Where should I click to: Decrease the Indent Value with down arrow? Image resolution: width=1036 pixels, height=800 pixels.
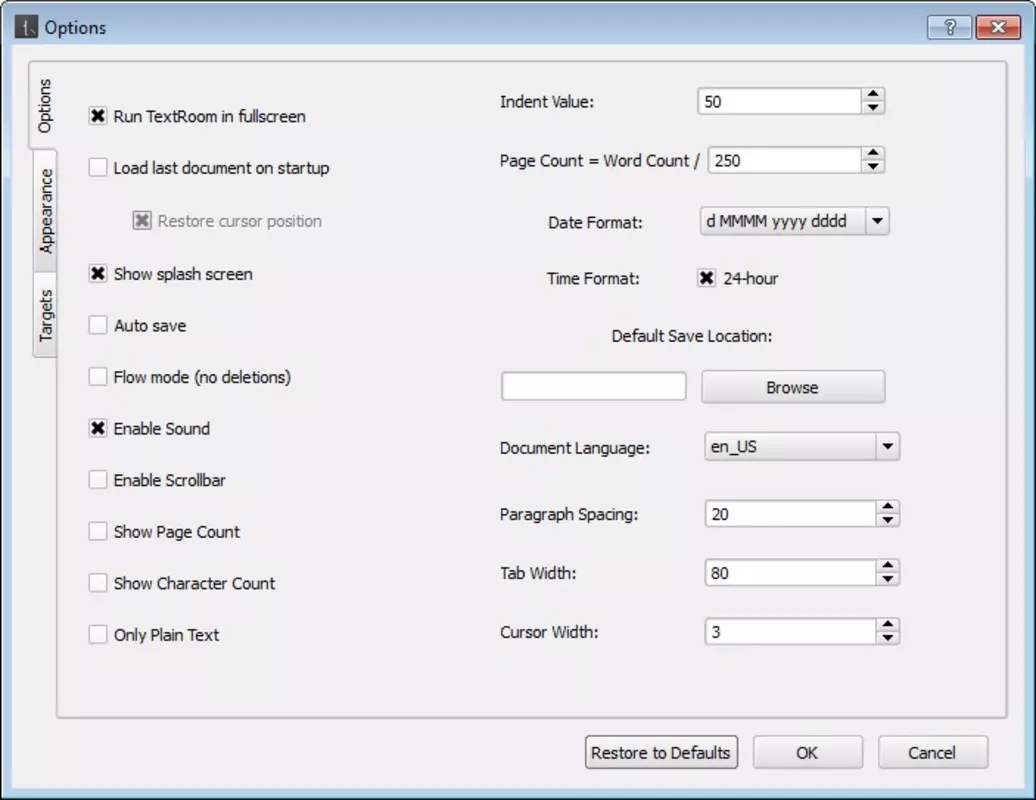[873, 108]
